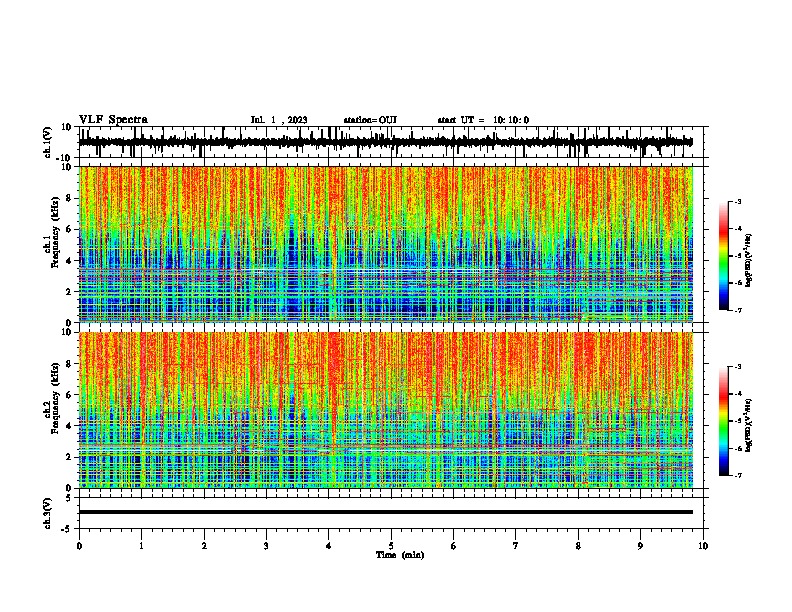Click the time axis tick label "7"
792x612 pixels.
(x=516, y=546)
